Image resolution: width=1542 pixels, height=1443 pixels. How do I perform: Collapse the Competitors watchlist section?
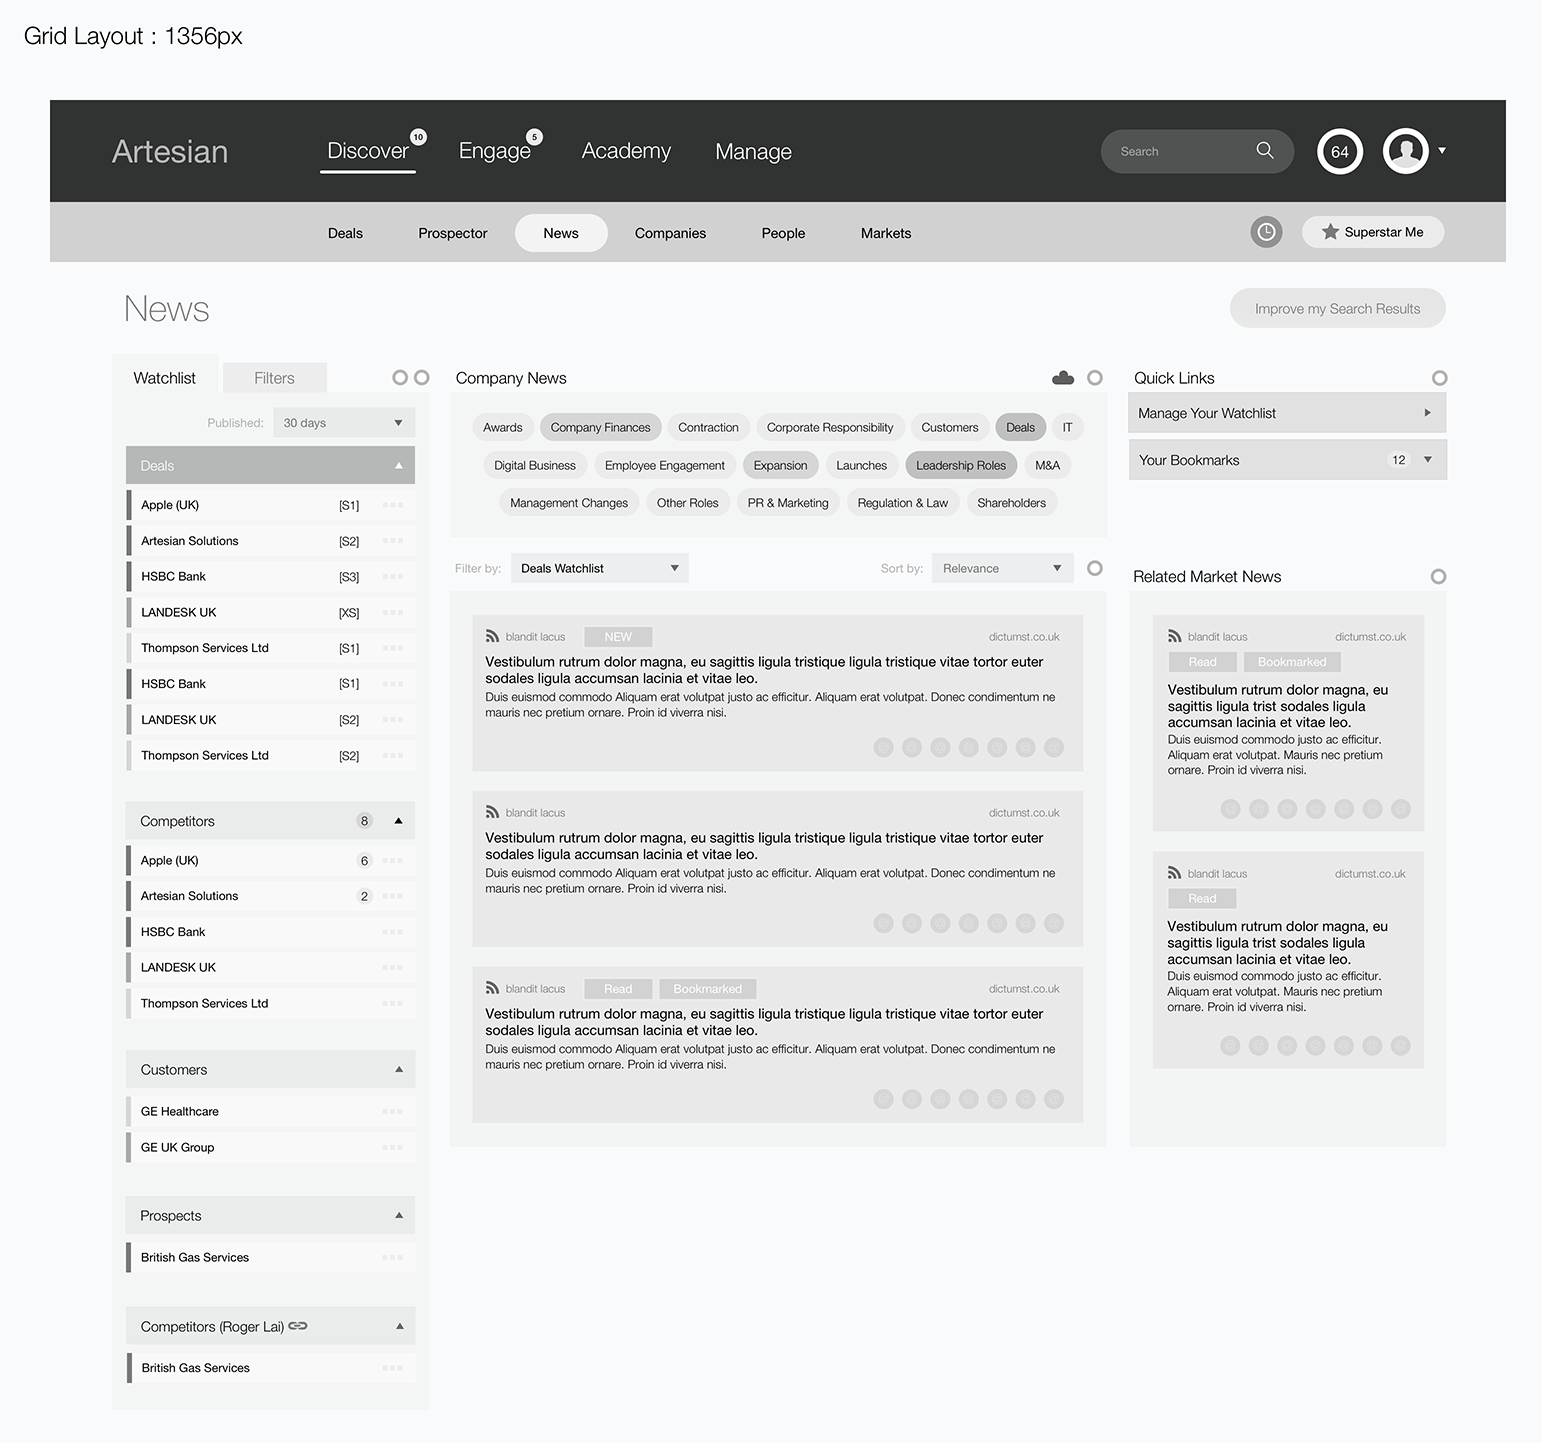tap(398, 821)
